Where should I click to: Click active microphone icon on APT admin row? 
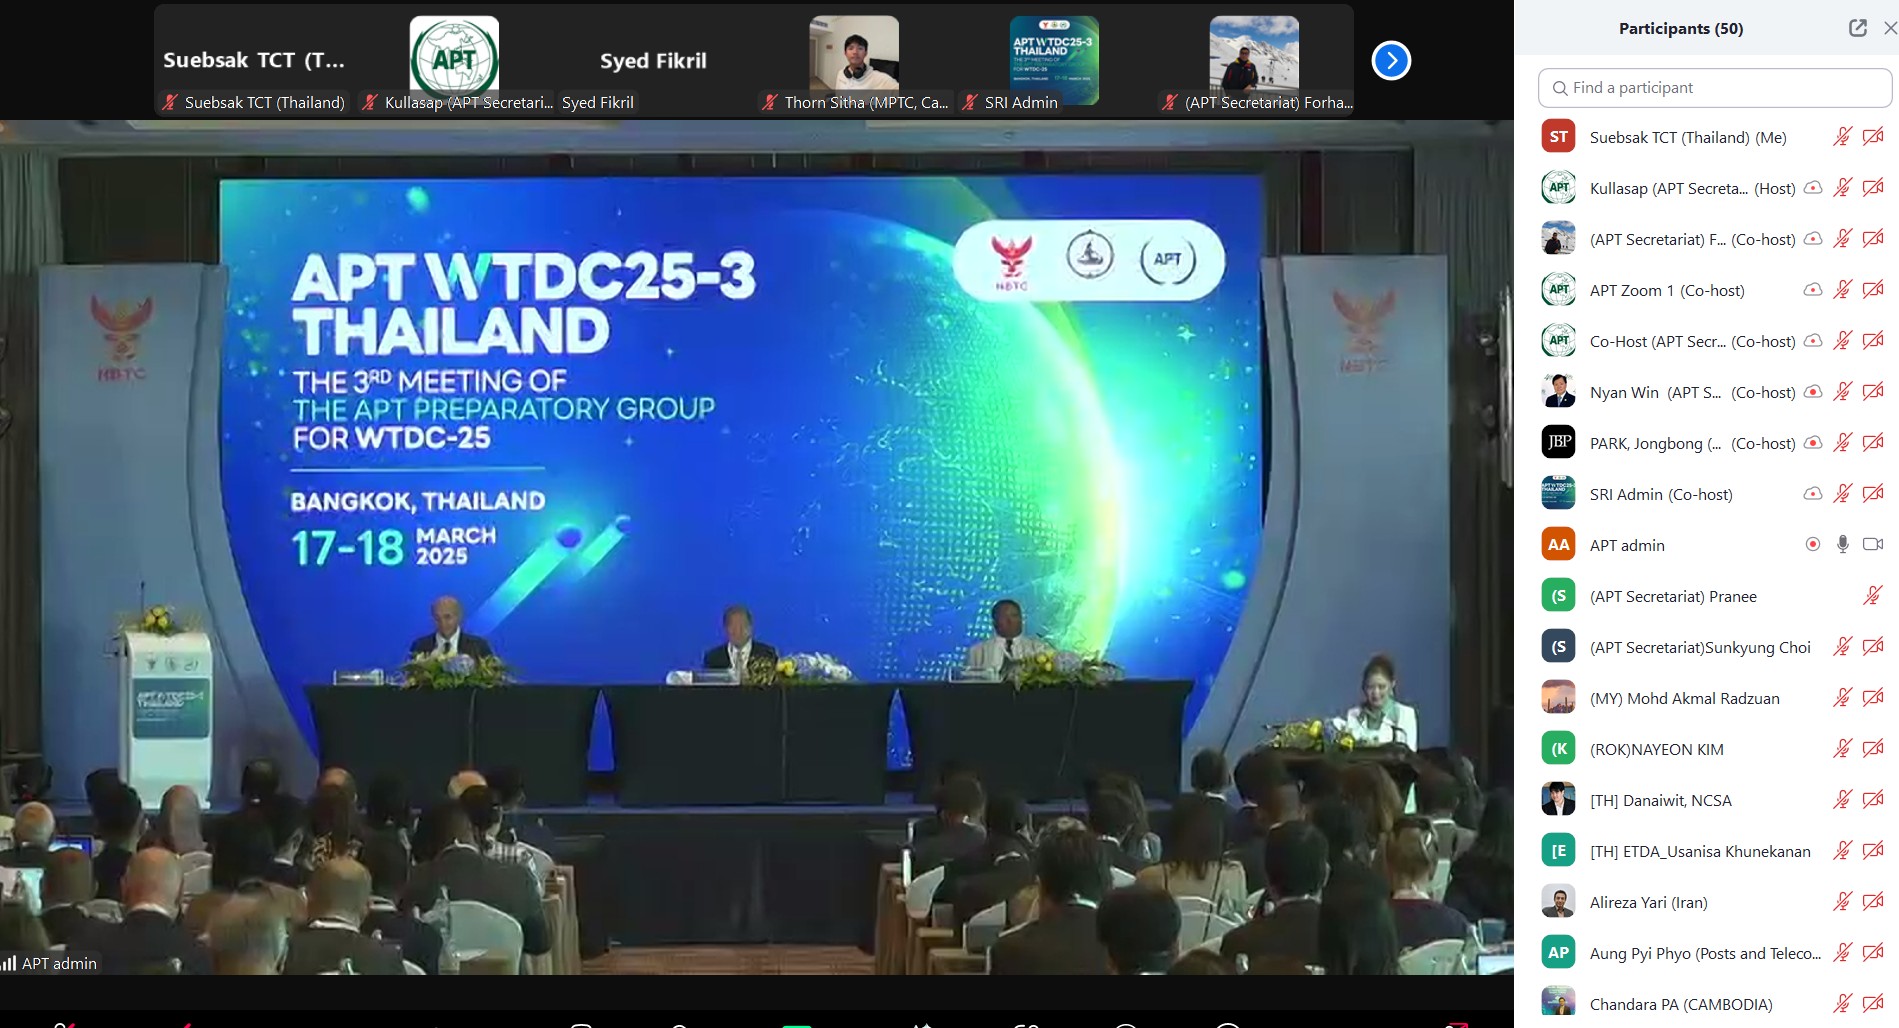coord(1842,545)
